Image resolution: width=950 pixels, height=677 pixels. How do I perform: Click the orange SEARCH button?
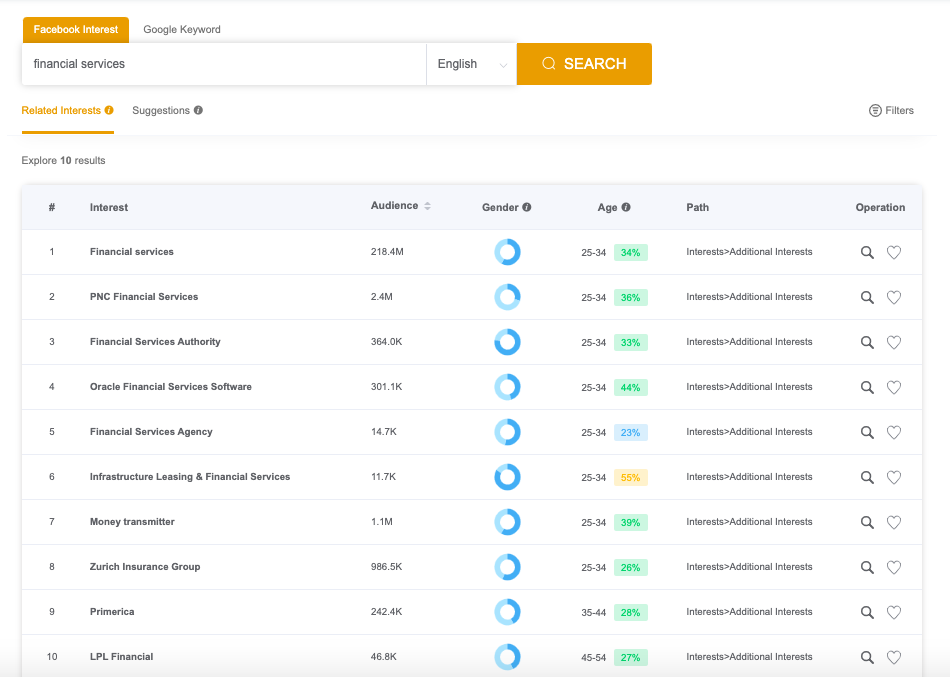coord(584,64)
